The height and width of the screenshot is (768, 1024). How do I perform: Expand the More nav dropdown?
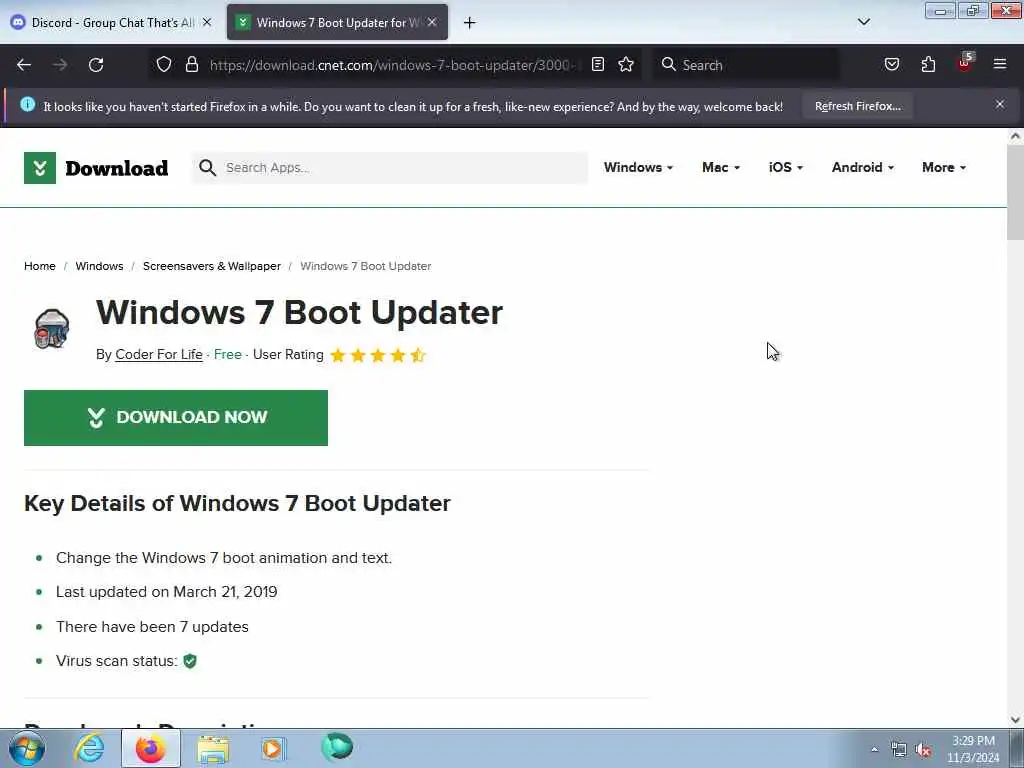point(944,167)
